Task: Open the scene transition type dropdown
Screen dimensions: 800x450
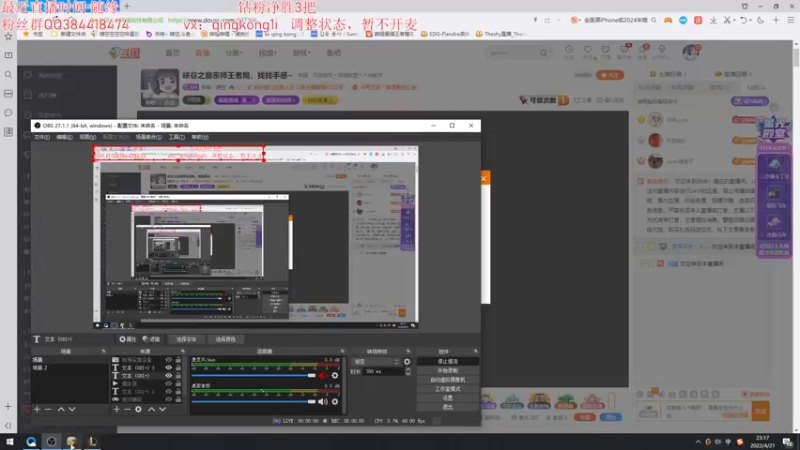Action: coord(376,362)
